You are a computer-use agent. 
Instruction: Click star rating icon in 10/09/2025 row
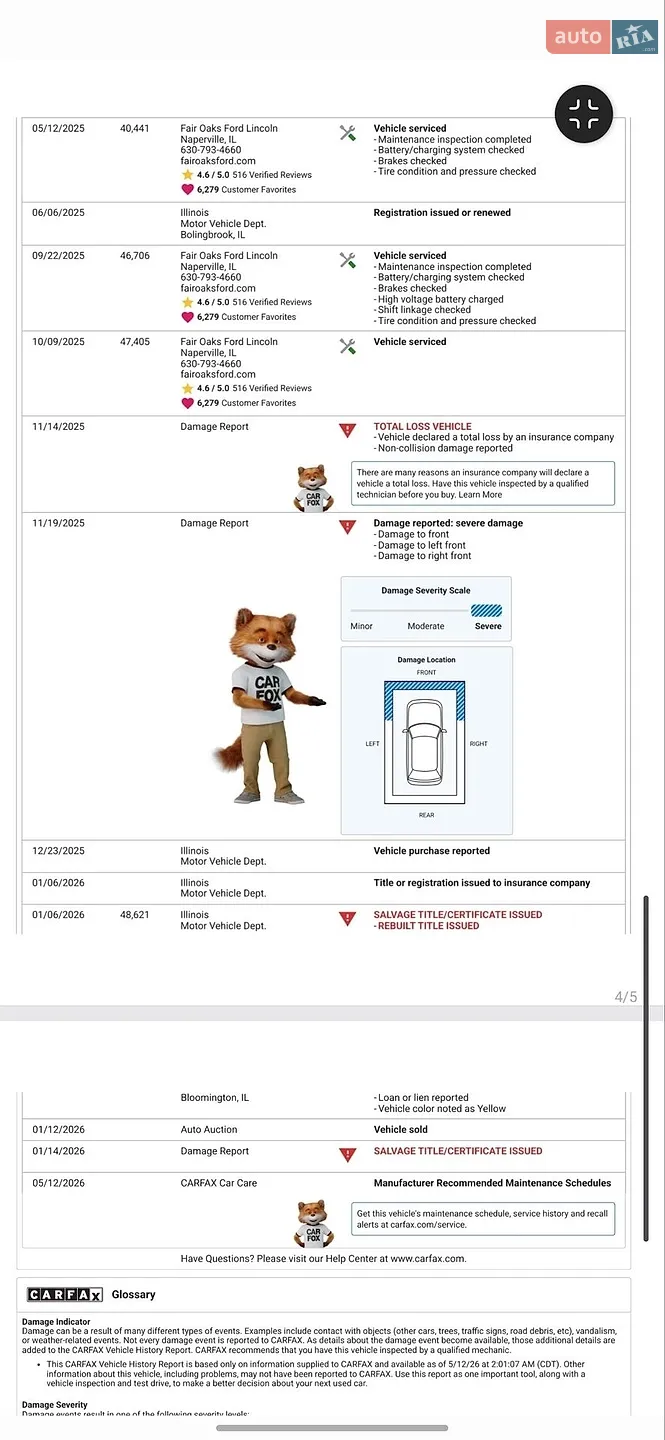187,388
